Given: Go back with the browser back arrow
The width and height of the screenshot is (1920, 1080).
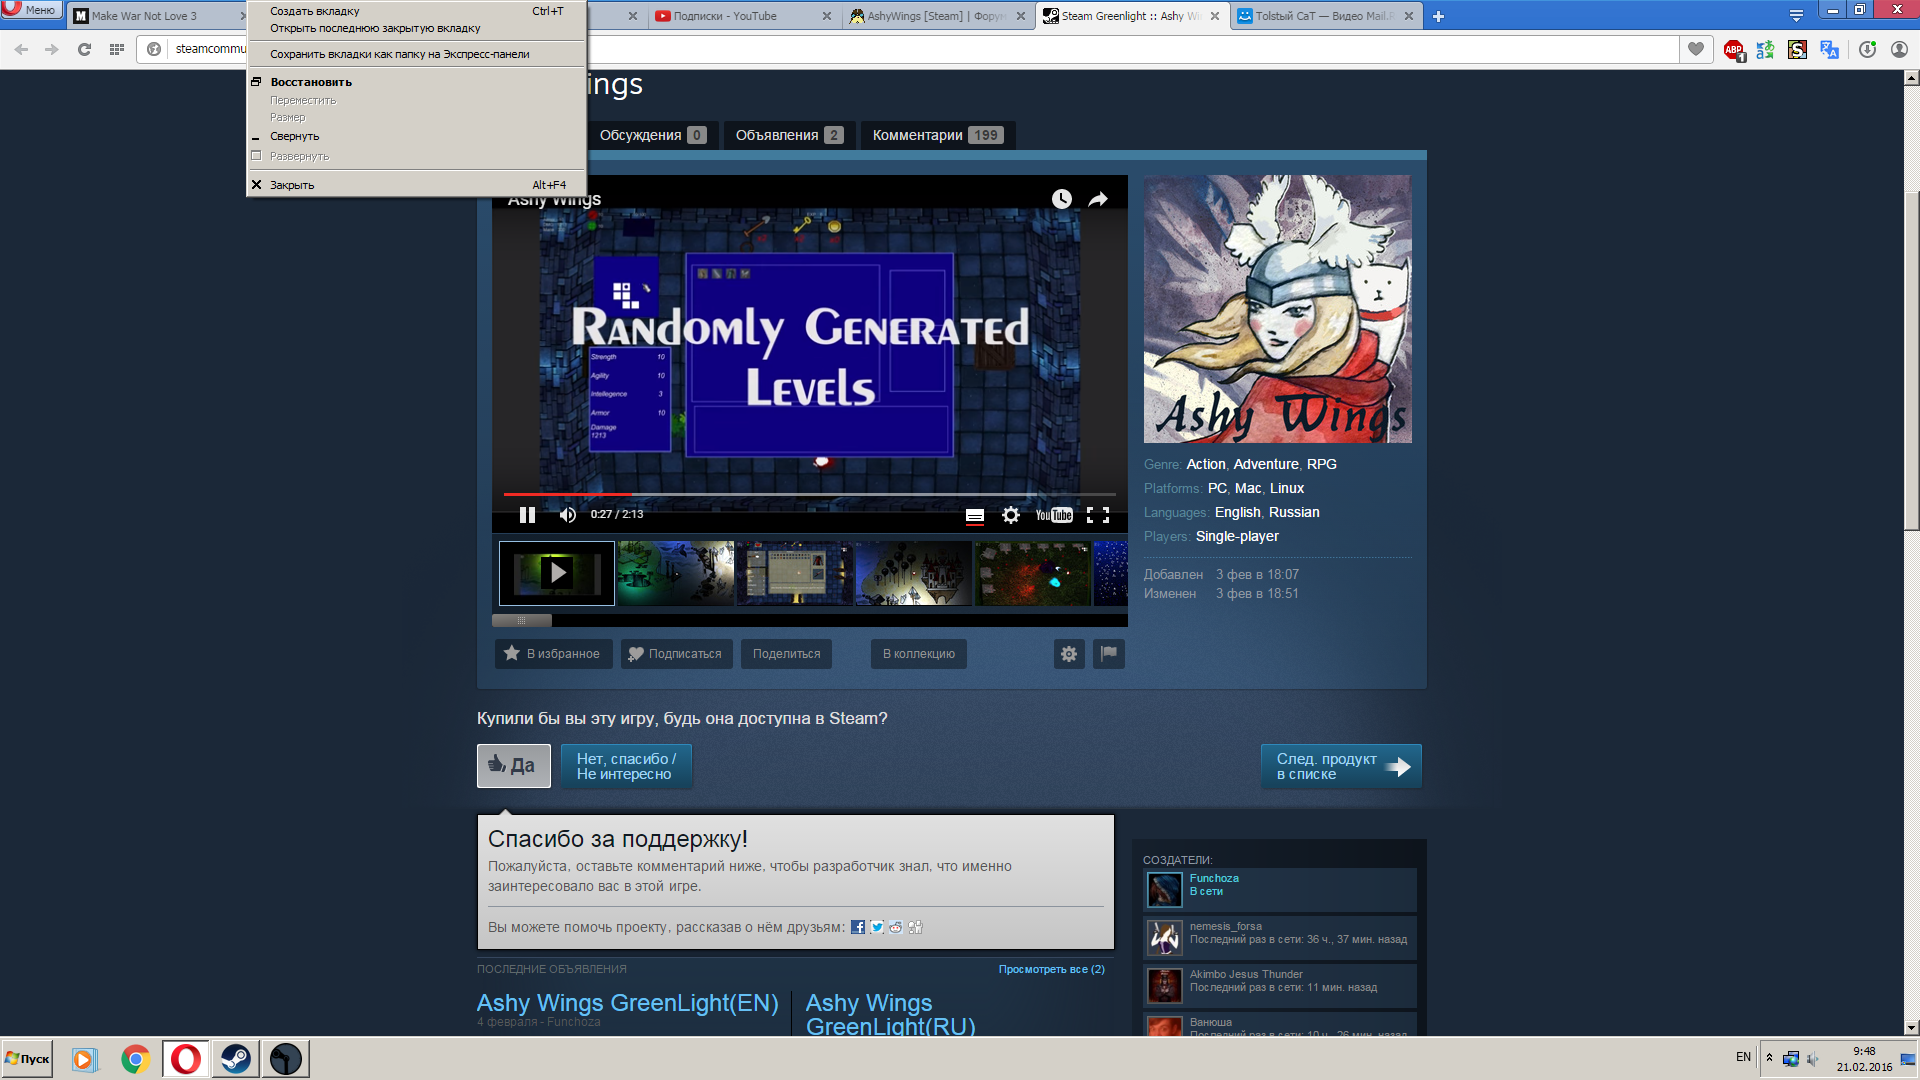Looking at the screenshot, I should coord(21,49).
